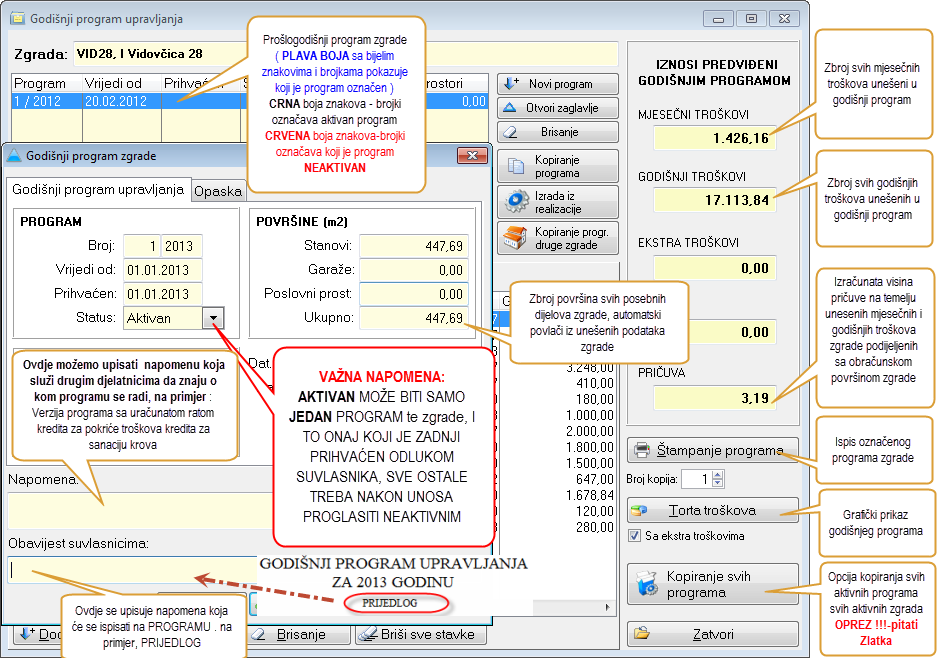This screenshot has width=946, height=658.
Task: Click the Kopiranje svih programa button
Action: pos(713,584)
